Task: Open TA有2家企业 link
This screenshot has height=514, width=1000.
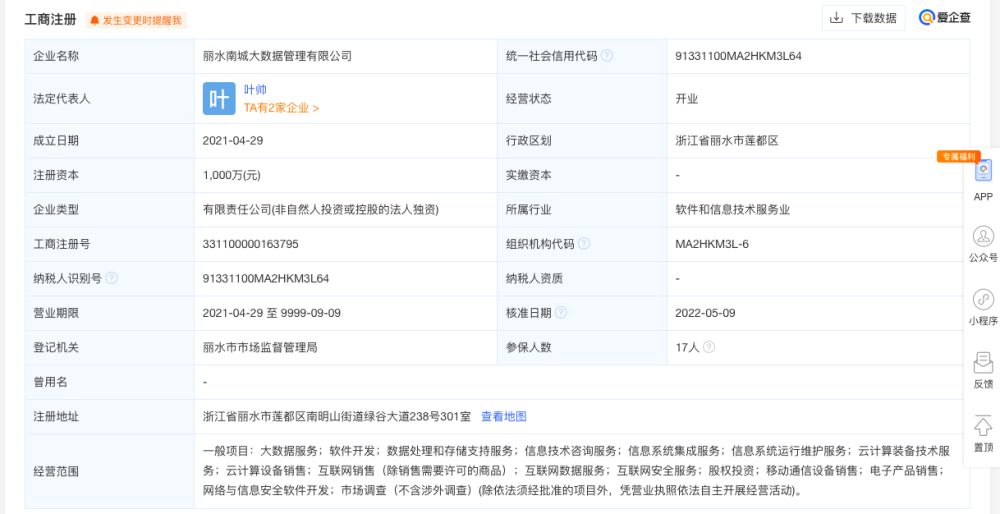Action: (281, 108)
